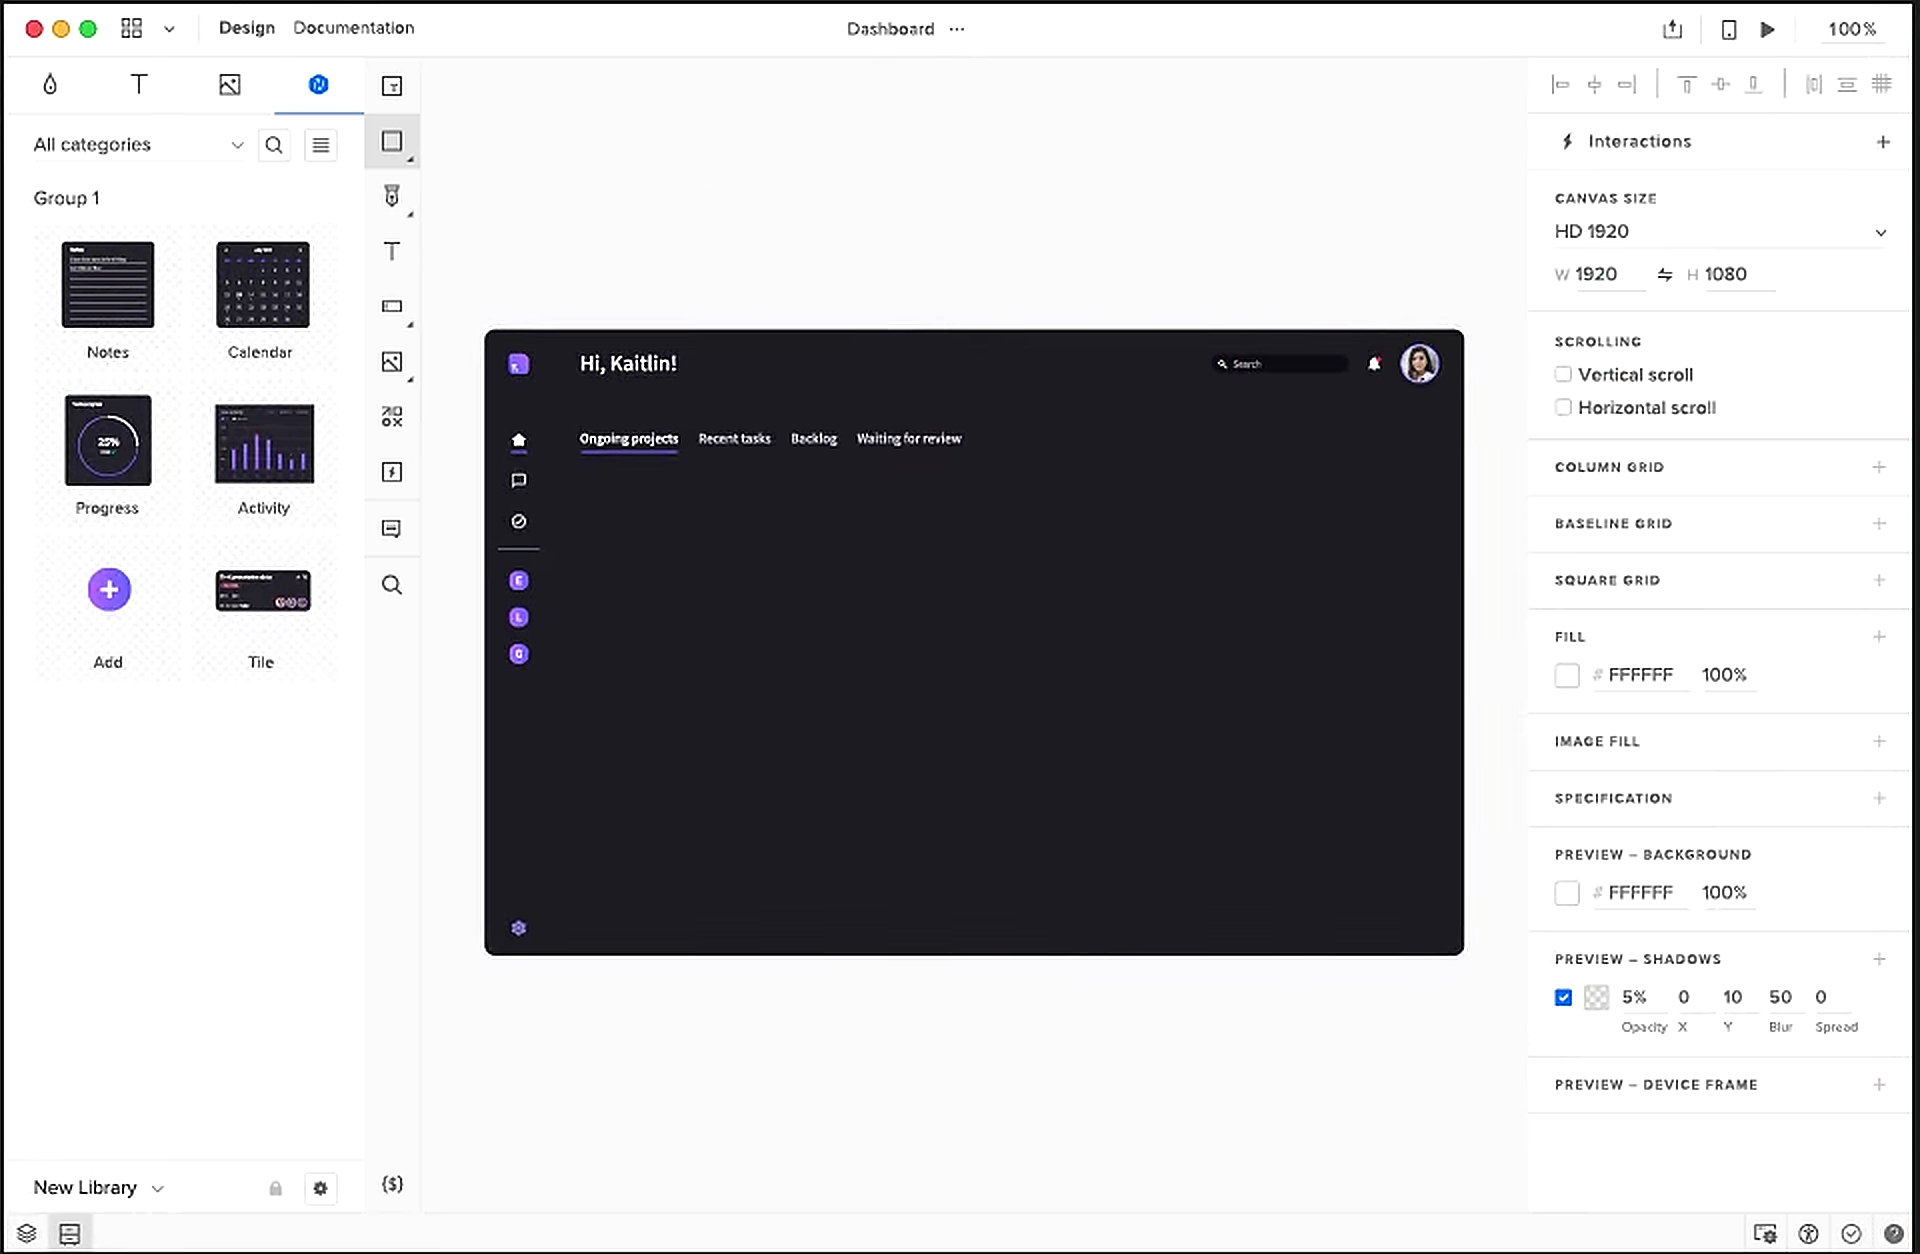This screenshot has width=1920, height=1254.
Task: Click the preview play button
Action: point(1767,29)
